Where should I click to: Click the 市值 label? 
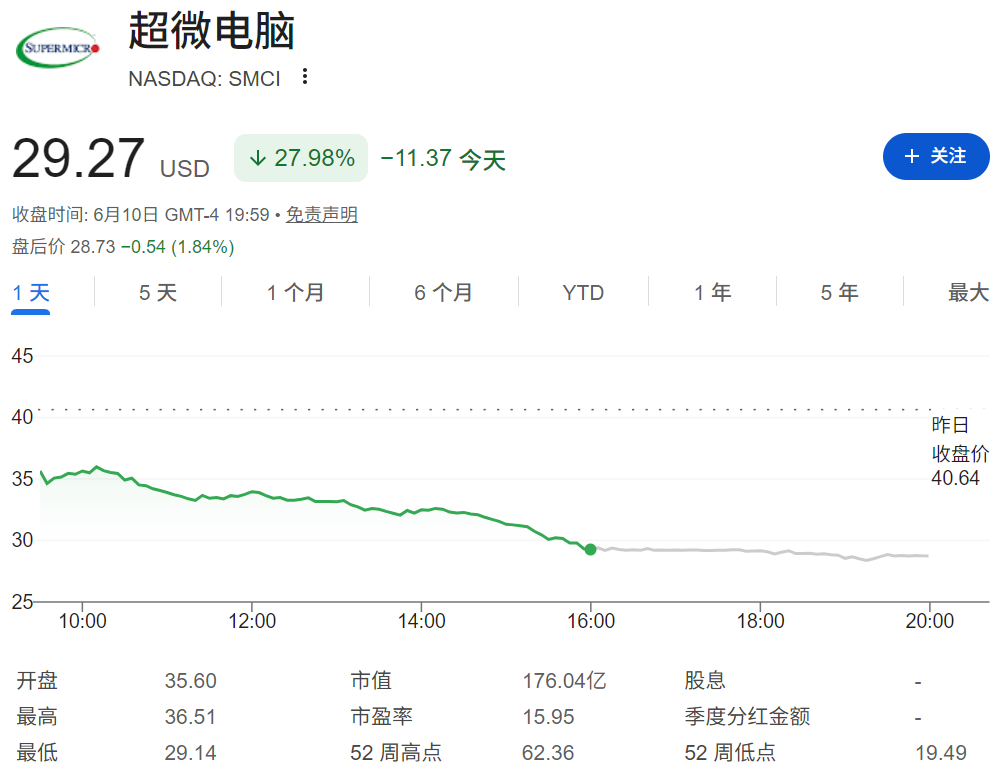[371, 681]
